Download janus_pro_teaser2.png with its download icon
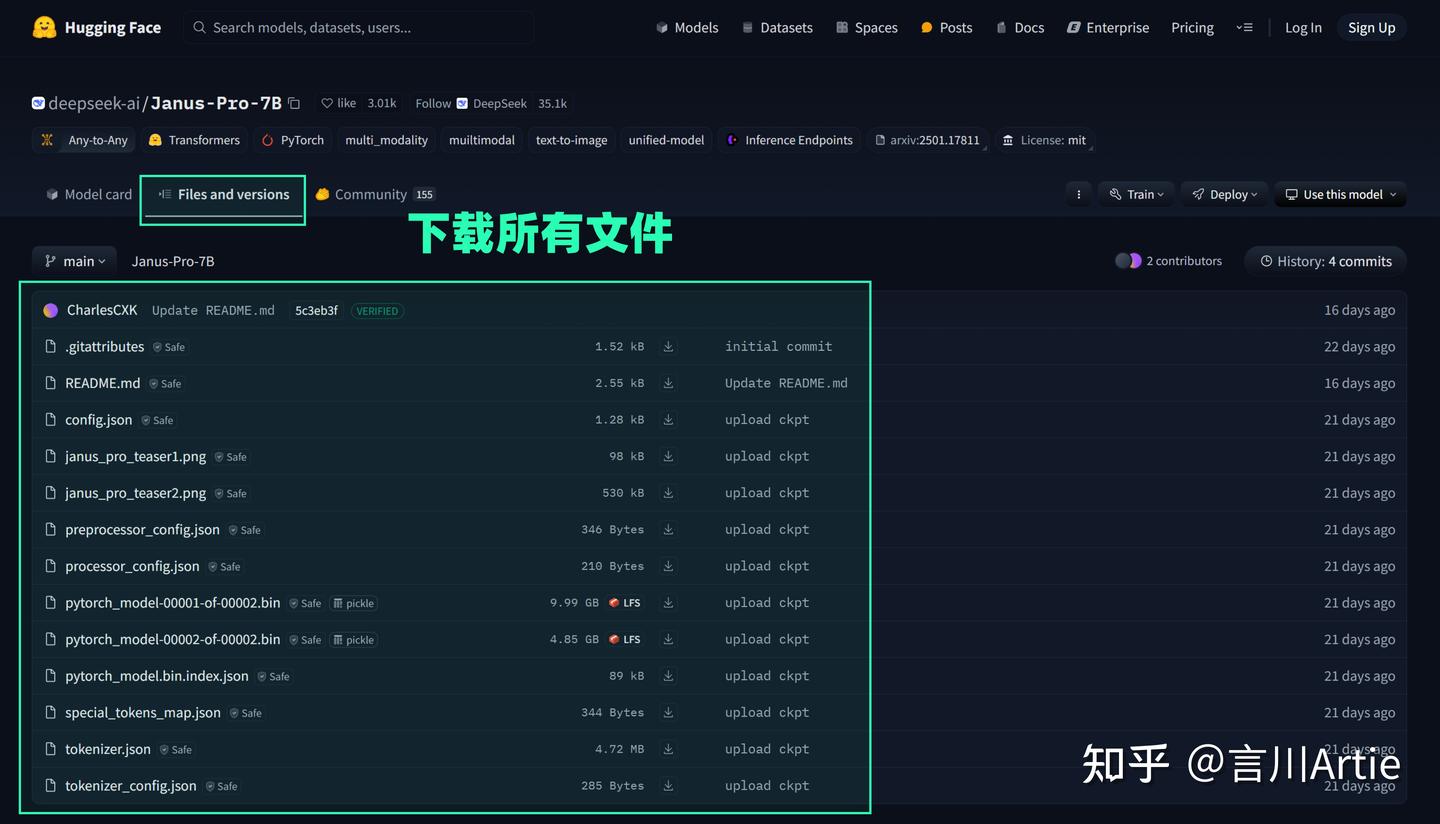 (668, 493)
